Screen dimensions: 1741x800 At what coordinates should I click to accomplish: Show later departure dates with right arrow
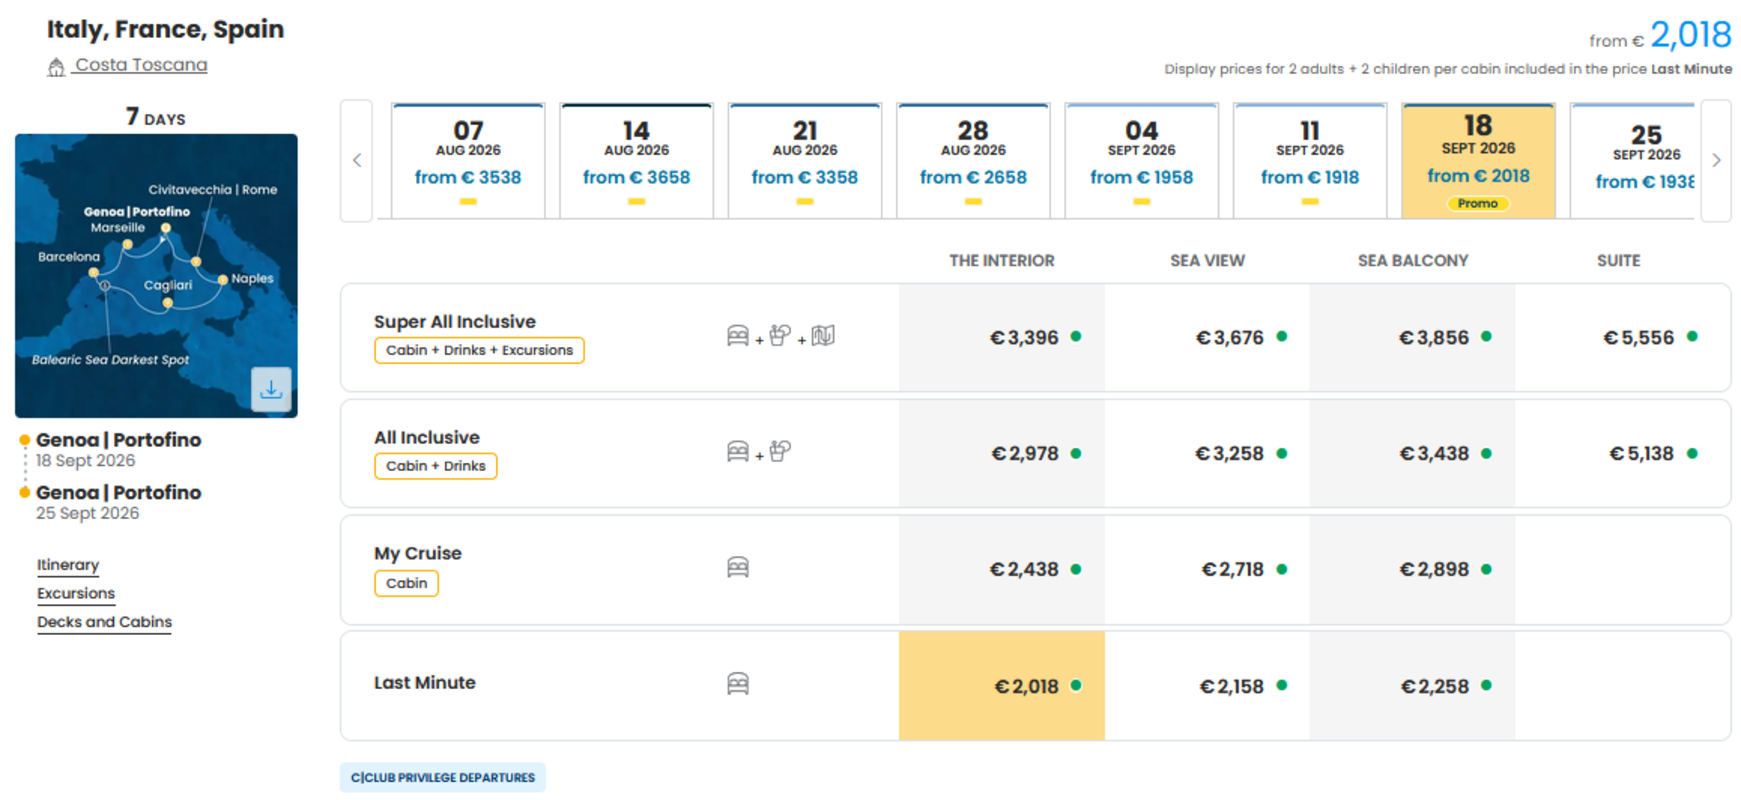pyautogui.click(x=1716, y=160)
